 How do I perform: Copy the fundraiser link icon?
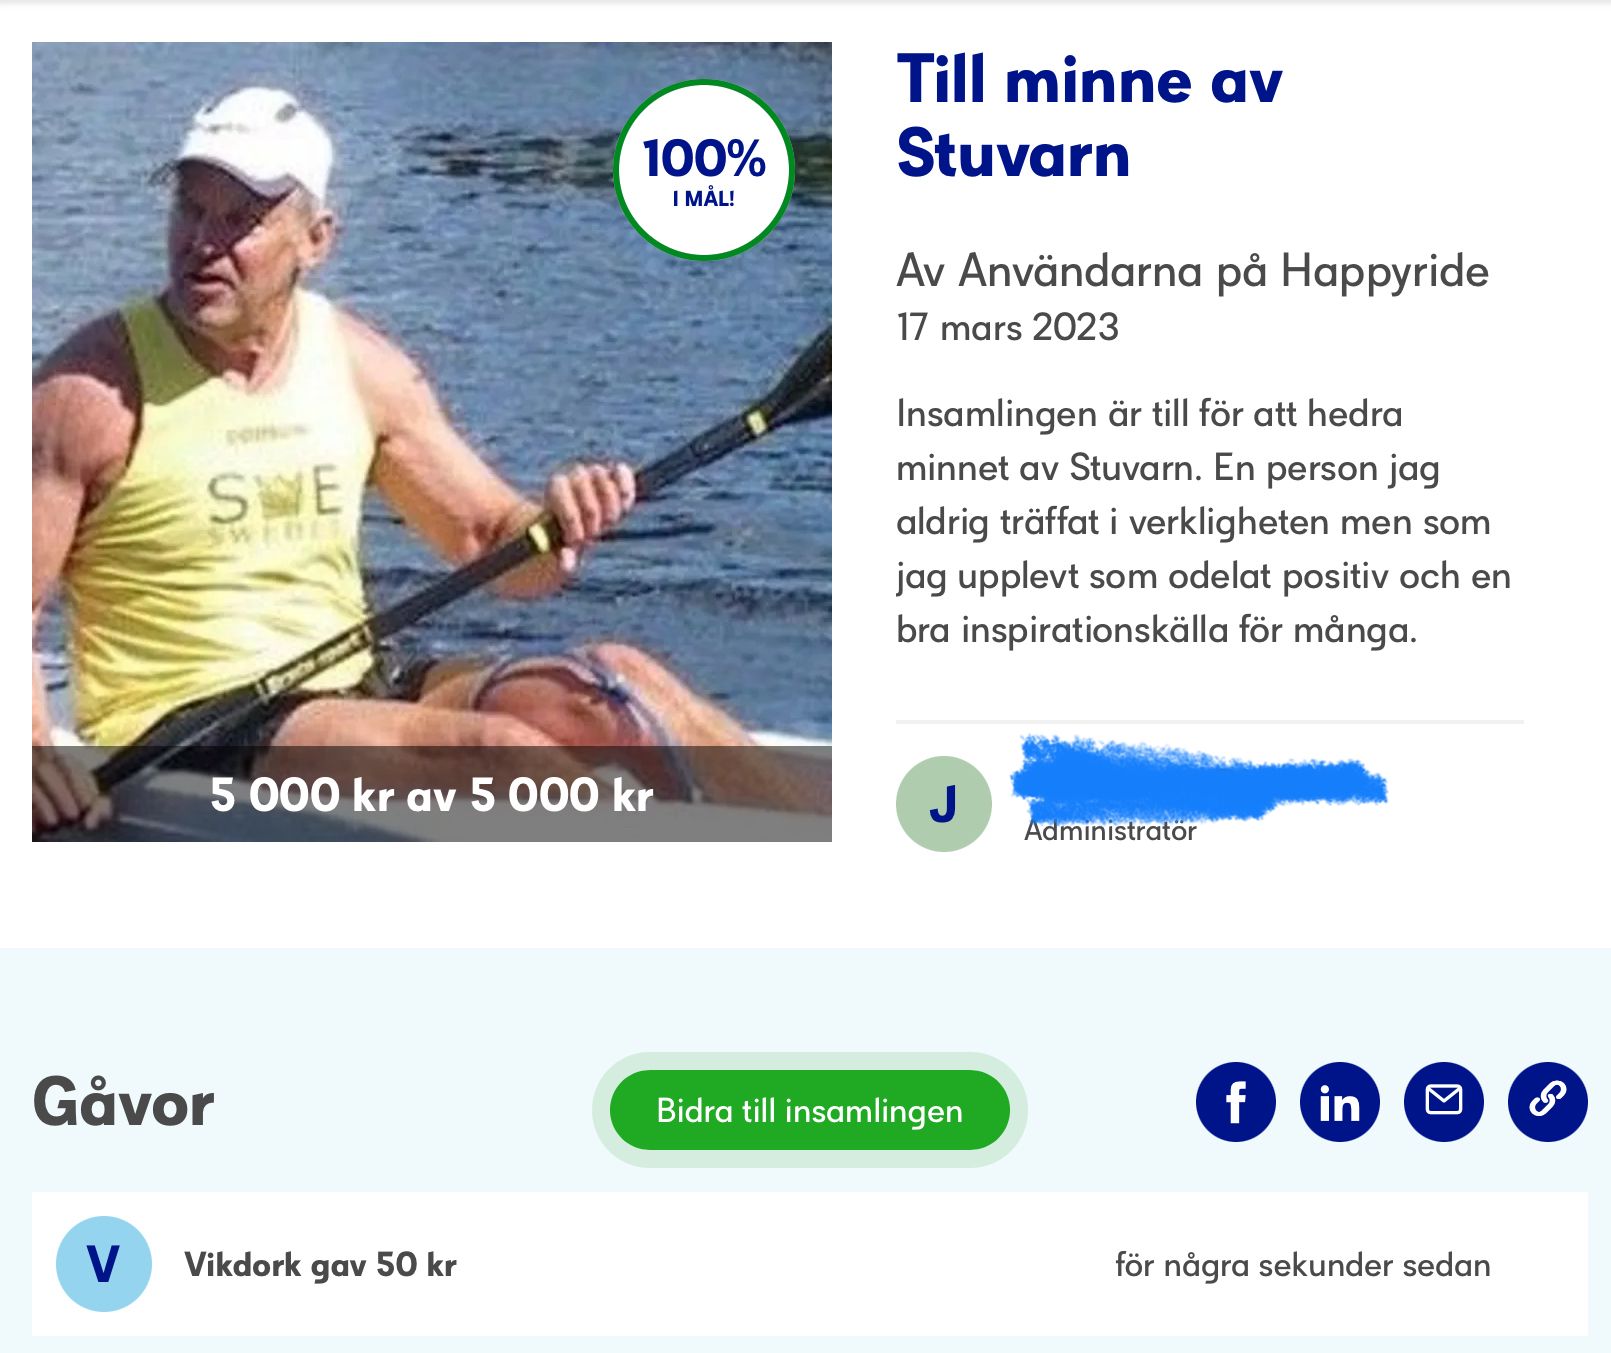(1547, 1102)
